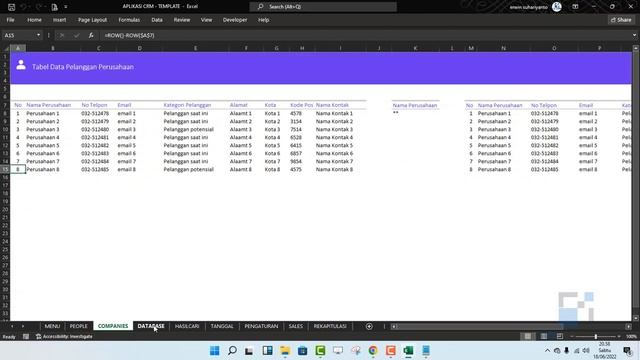
Task: Click the Undo arrow icon
Action: tap(24, 7)
